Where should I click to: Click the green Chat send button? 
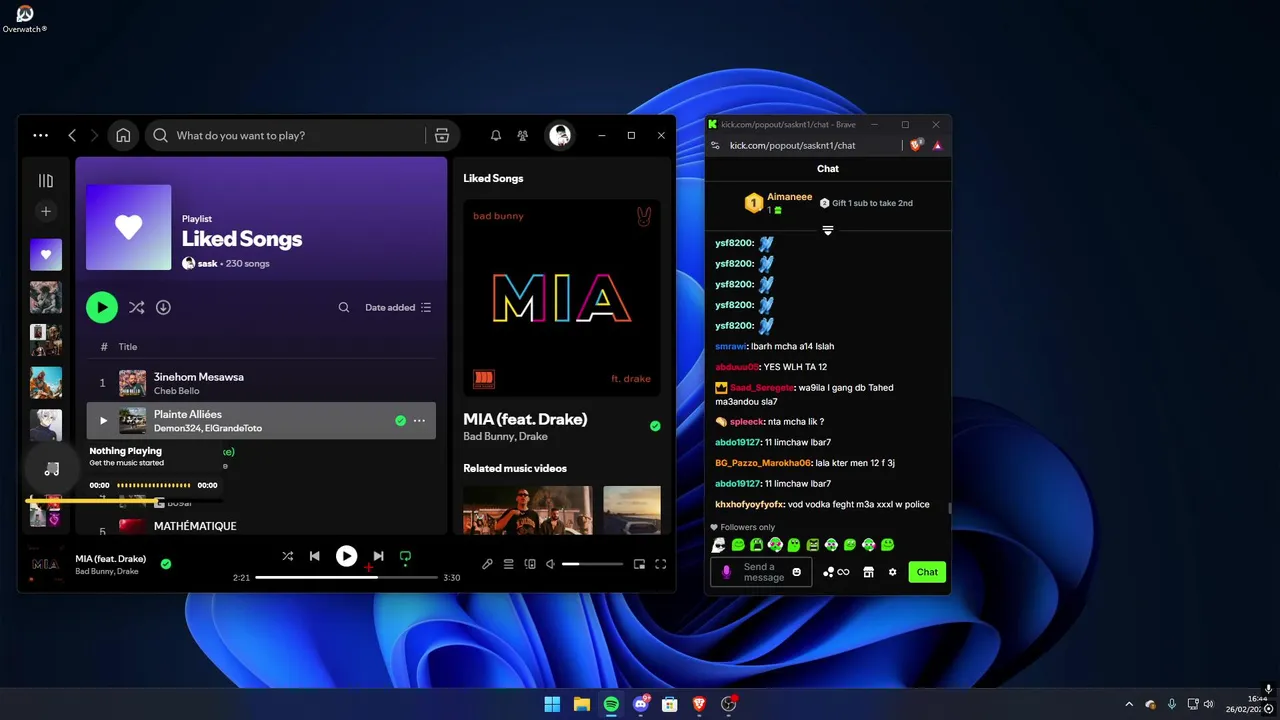(x=927, y=572)
